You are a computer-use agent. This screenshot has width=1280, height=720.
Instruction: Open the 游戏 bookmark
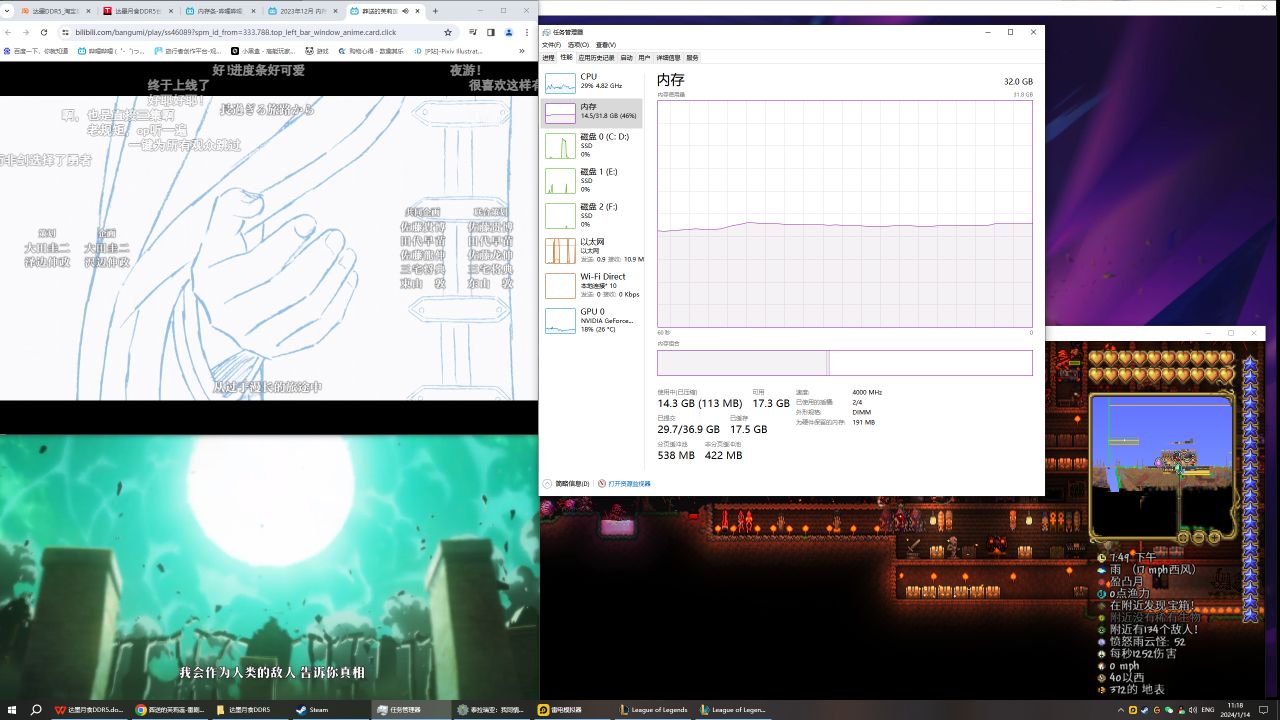317,51
